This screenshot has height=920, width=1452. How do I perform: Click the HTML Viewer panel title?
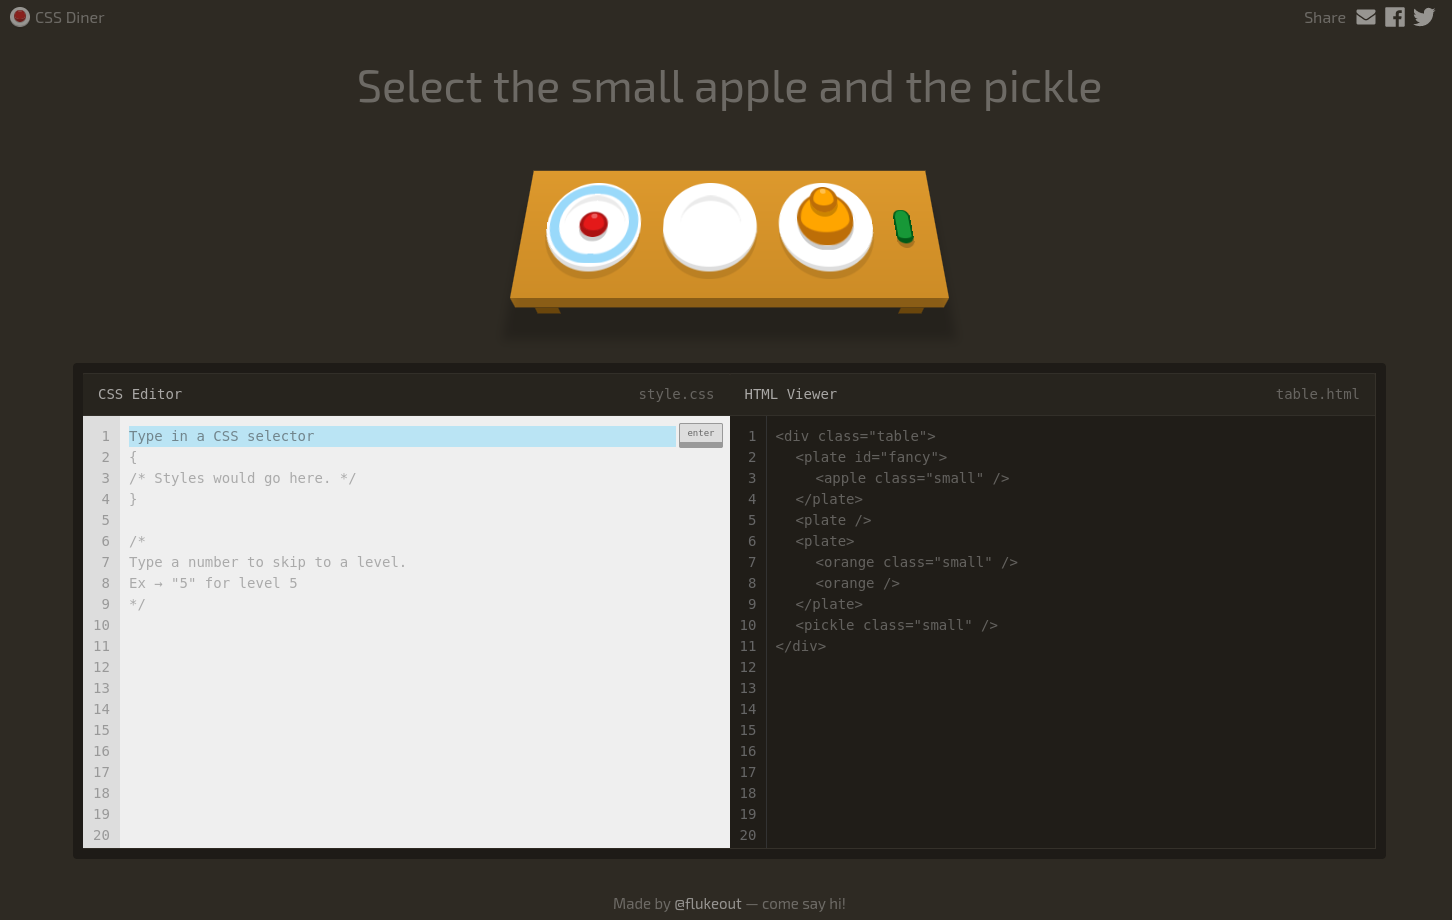point(790,394)
